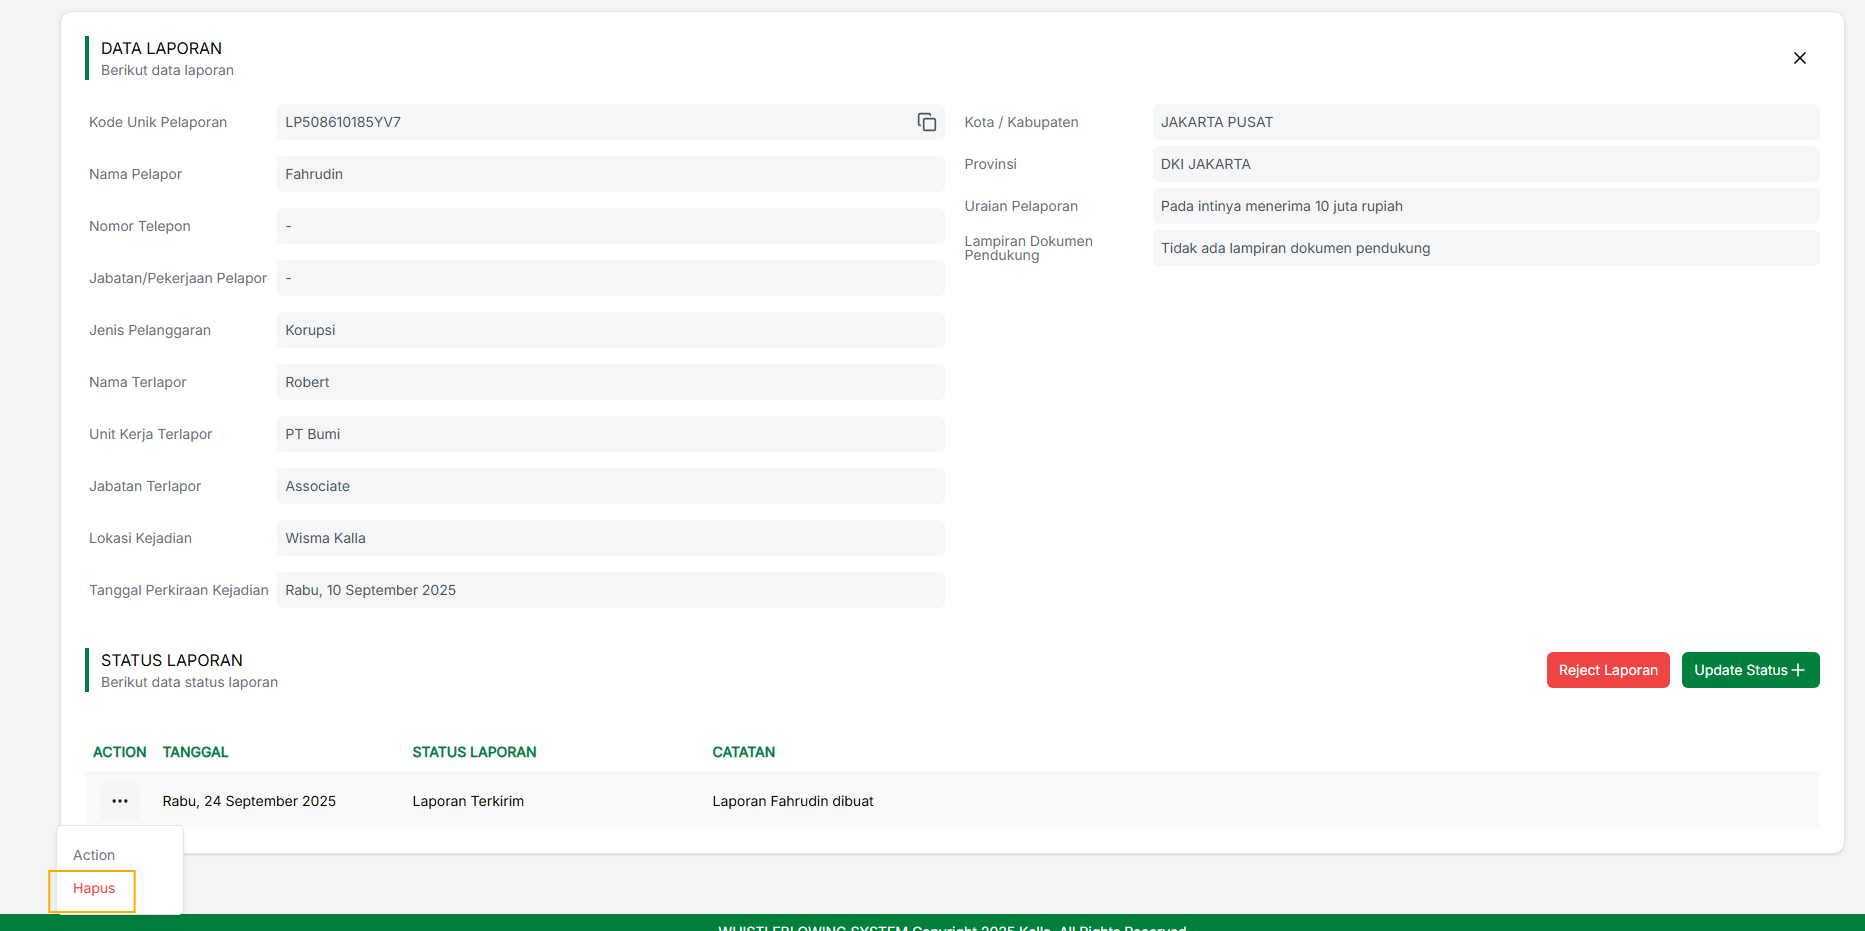Click the Tanggal Perkiraan Kejadian field
This screenshot has width=1865, height=931.
click(x=610, y=590)
